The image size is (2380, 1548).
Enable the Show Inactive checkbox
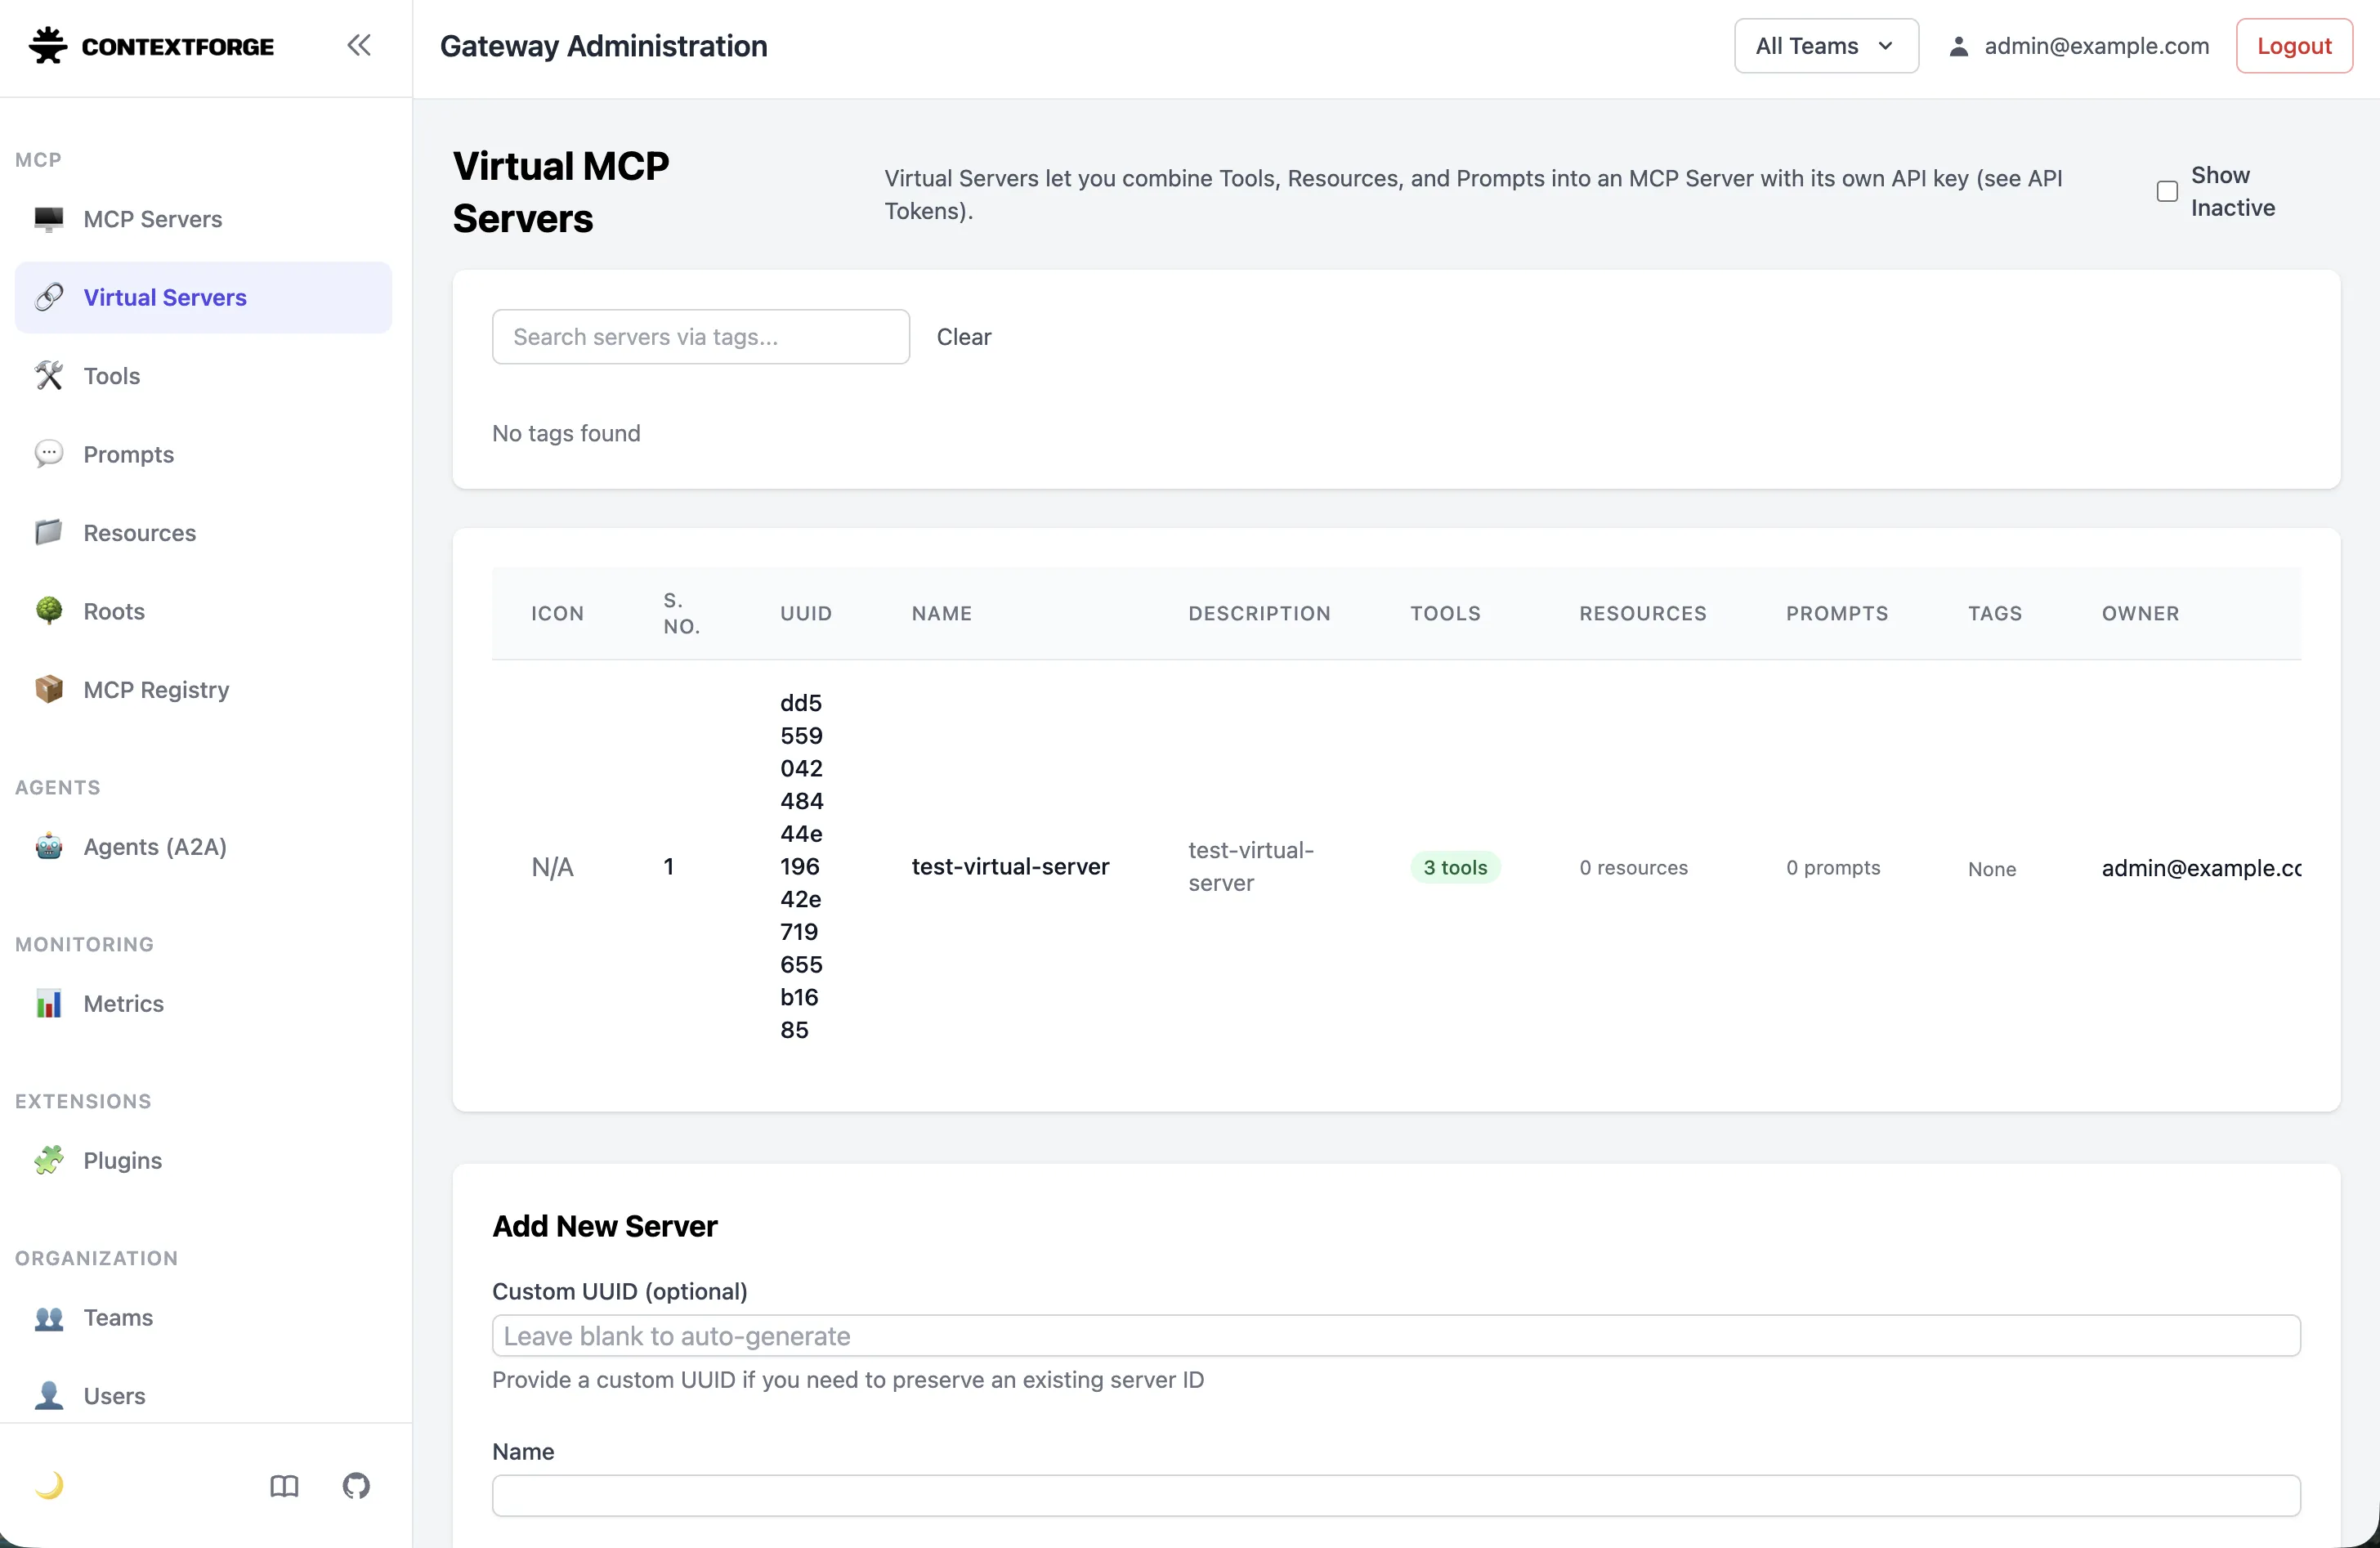click(2167, 191)
